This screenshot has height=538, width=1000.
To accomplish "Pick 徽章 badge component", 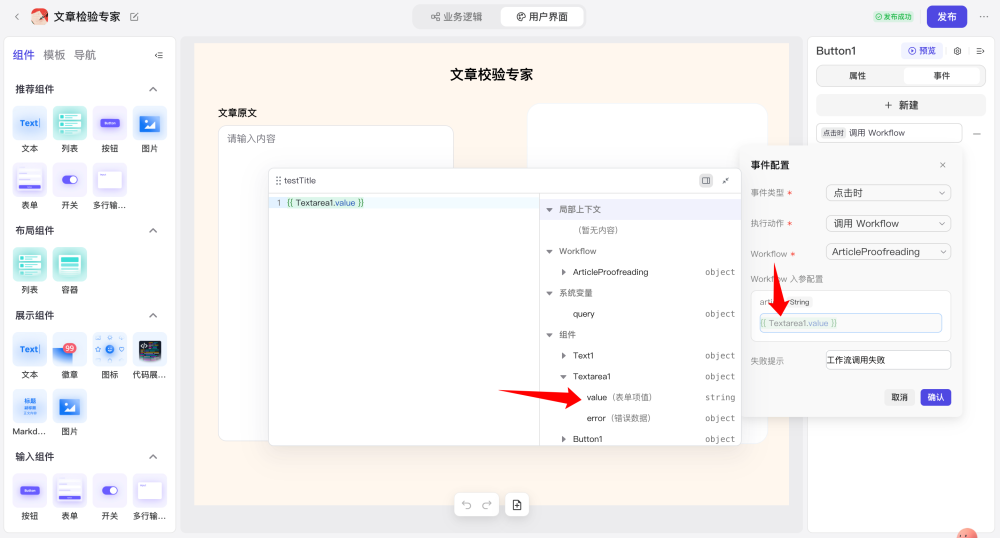I will coord(70,356).
